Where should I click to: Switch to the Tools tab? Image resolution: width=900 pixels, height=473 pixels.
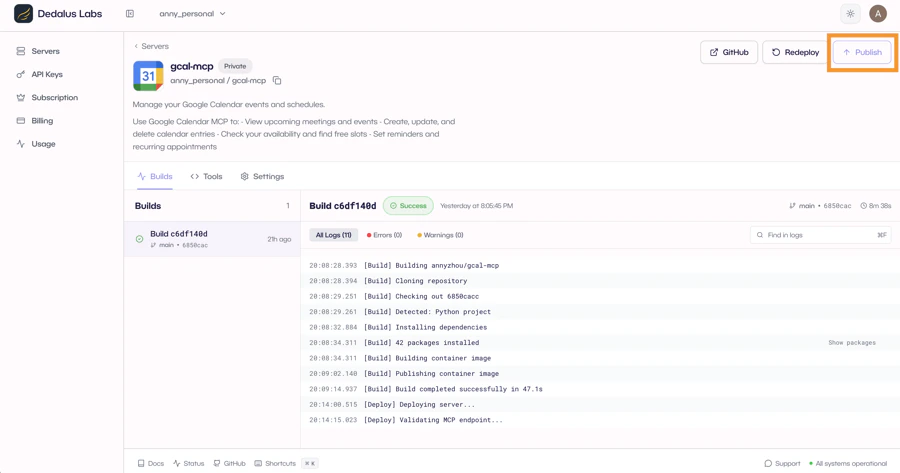(206, 176)
